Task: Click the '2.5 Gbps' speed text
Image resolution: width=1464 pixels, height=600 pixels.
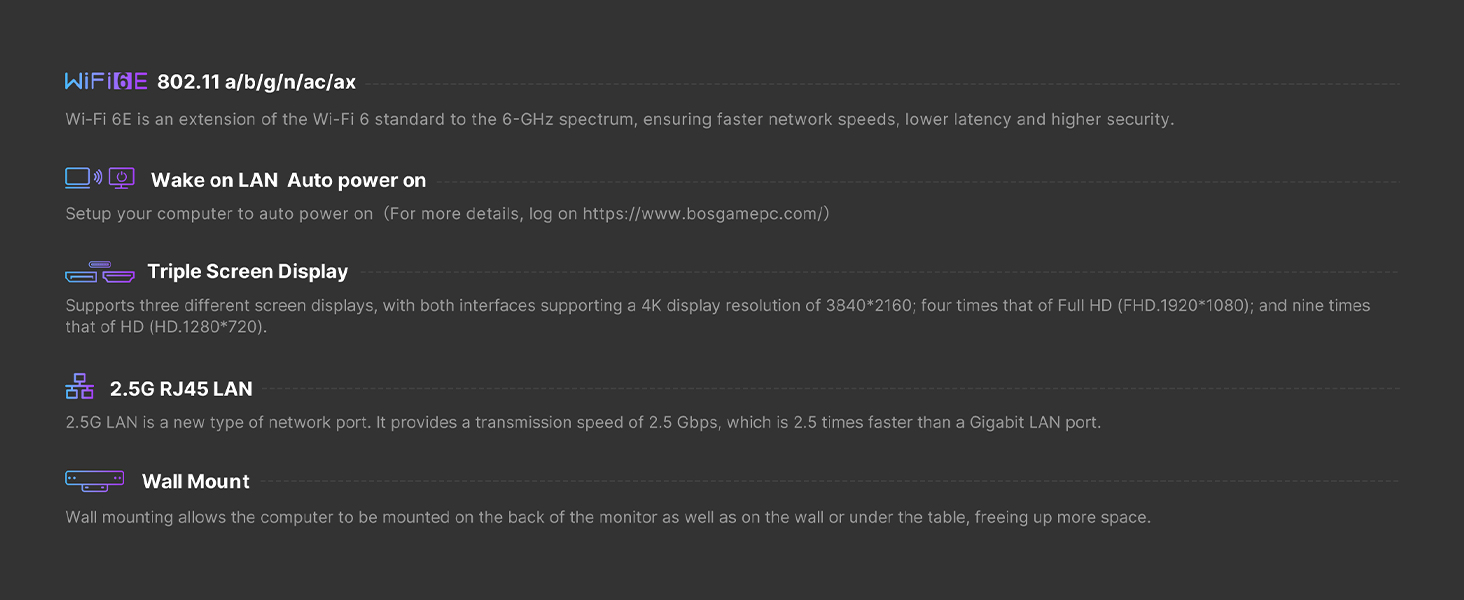Action: coord(683,422)
